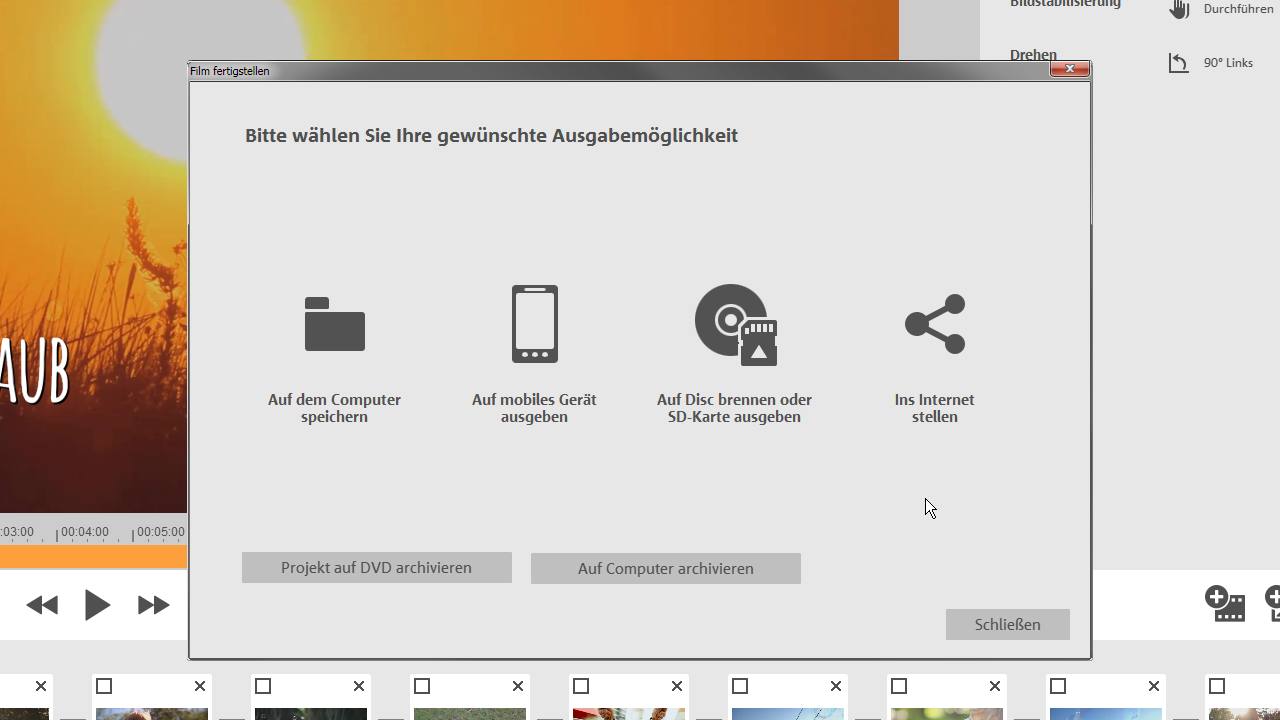
Task: Tick the checkbox on the red-hat storyboard clip
Action: click(581, 686)
